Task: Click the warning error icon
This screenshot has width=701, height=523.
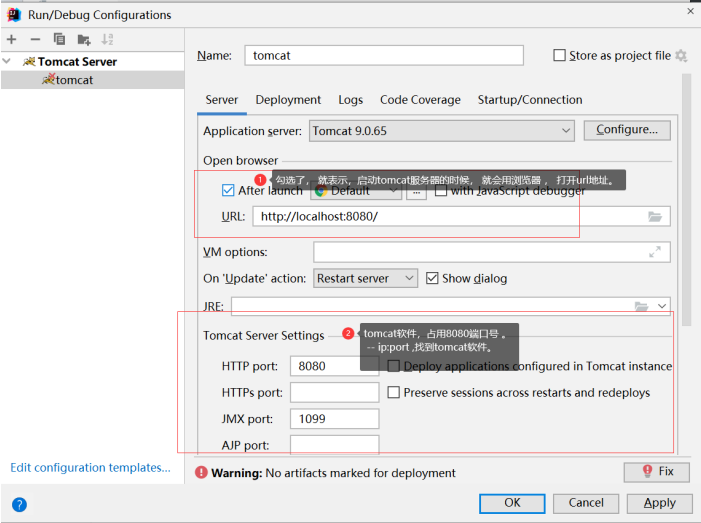Action: 201,472
